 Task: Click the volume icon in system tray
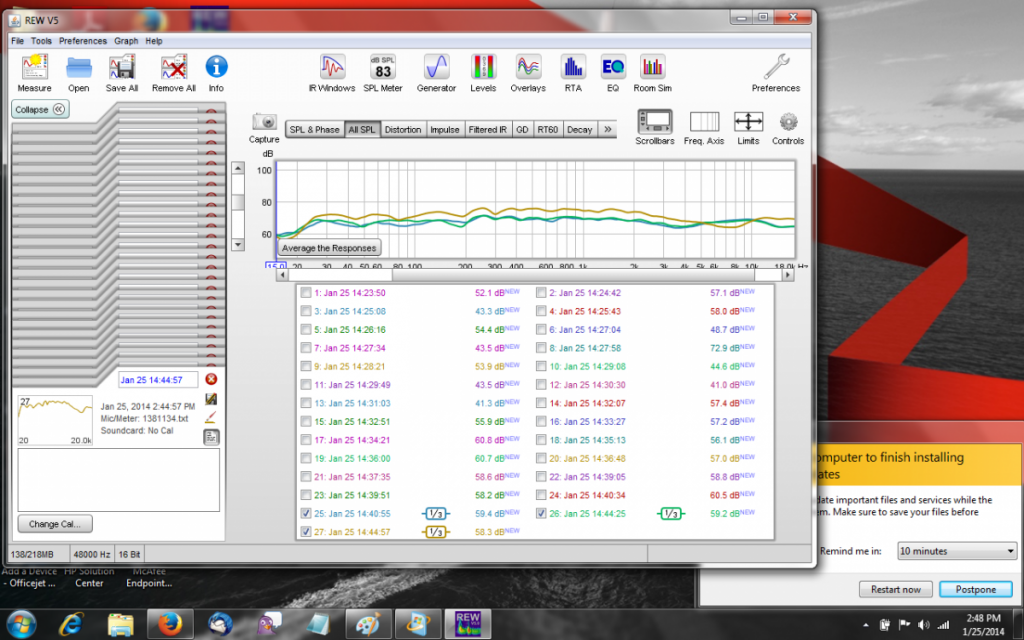[923, 625]
